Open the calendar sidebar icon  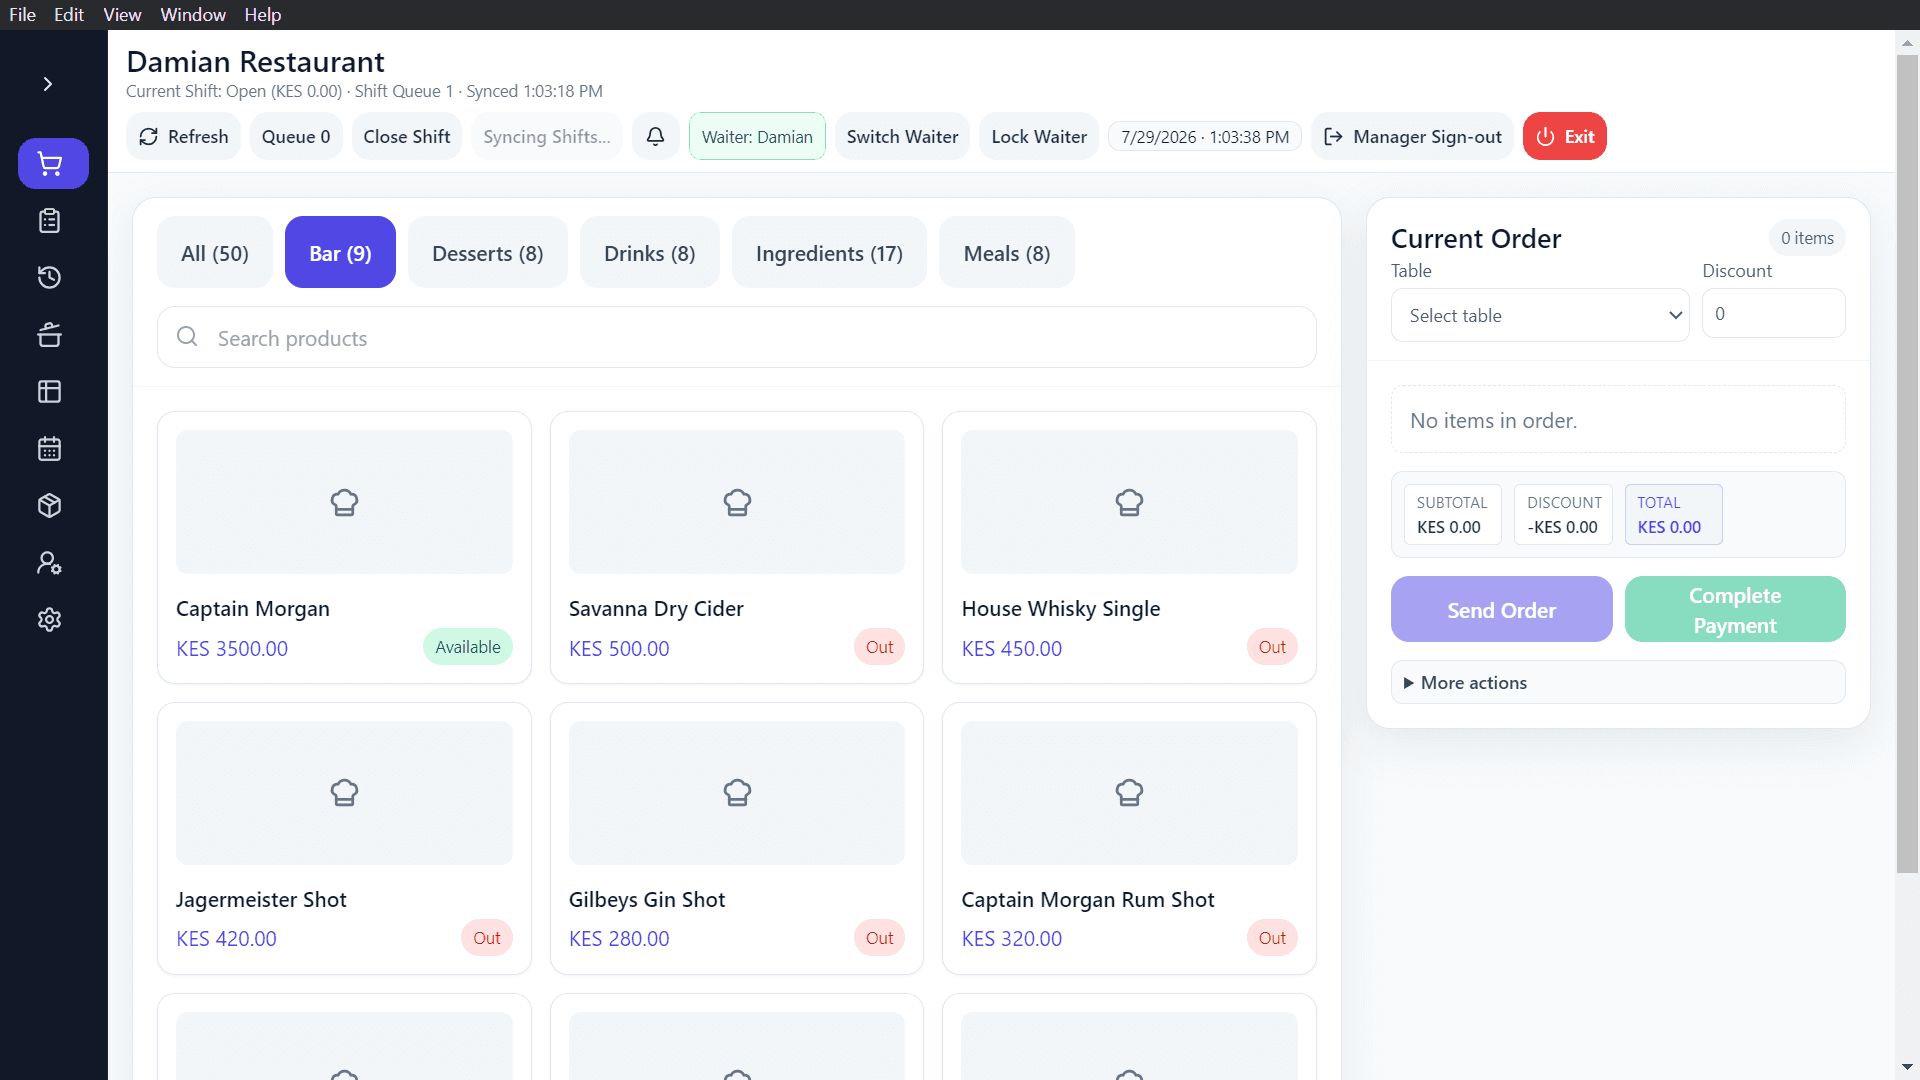[49, 449]
